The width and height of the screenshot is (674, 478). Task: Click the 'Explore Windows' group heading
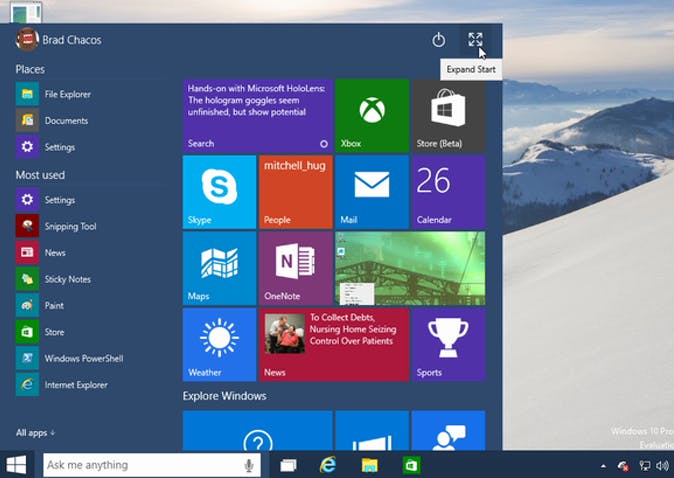pos(224,396)
